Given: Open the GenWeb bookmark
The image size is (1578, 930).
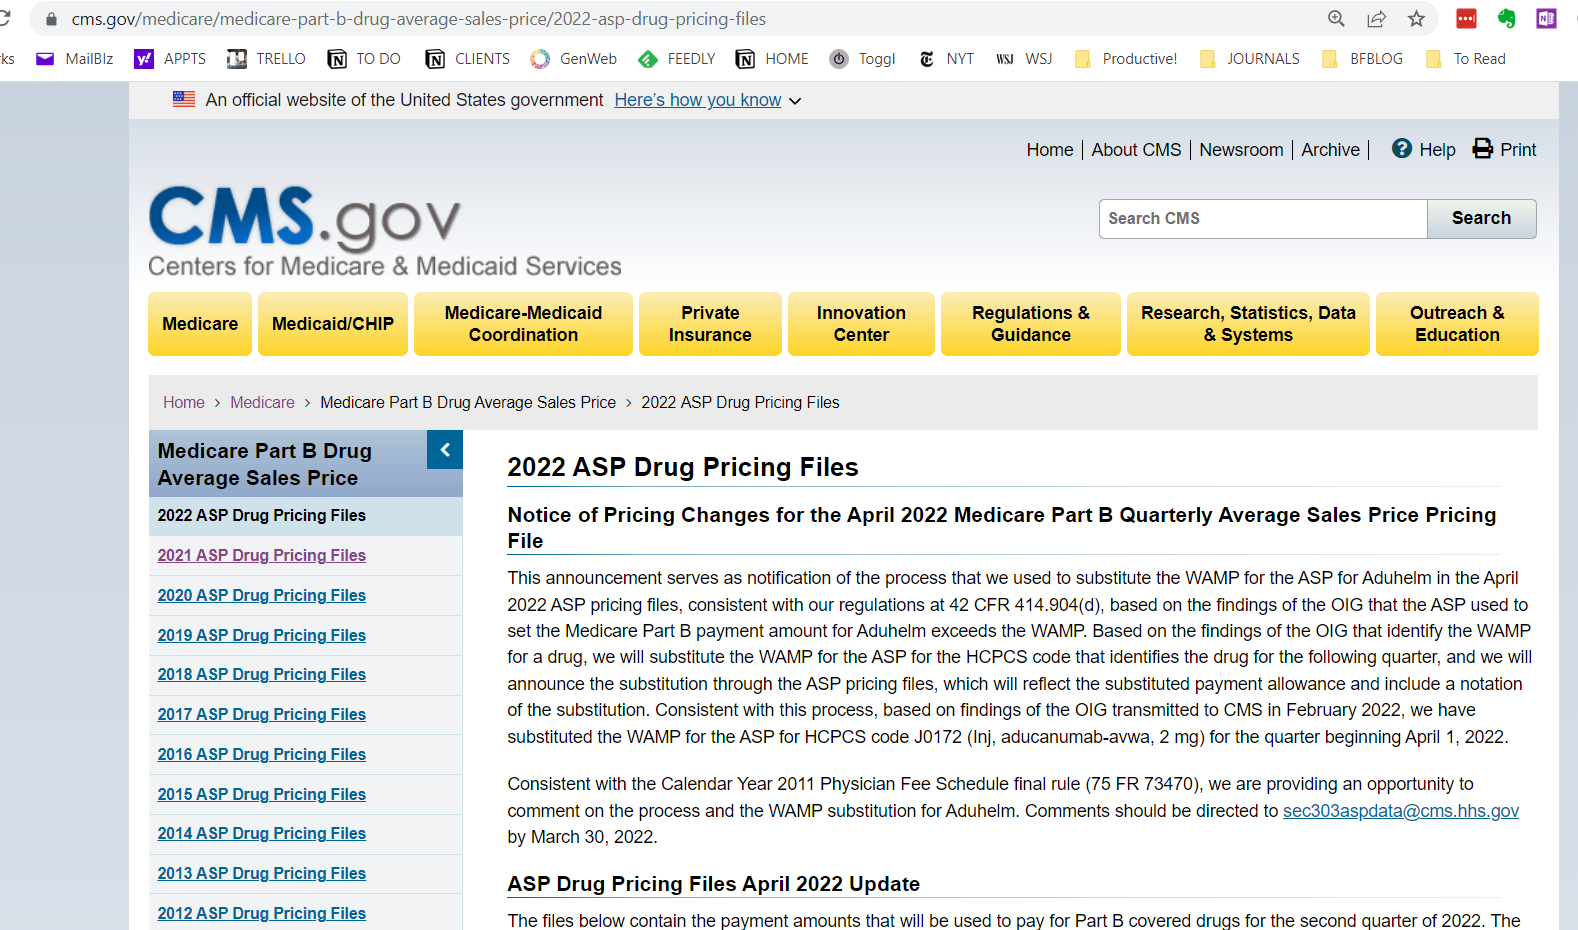Looking at the screenshot, I should [x=574, y=59].
